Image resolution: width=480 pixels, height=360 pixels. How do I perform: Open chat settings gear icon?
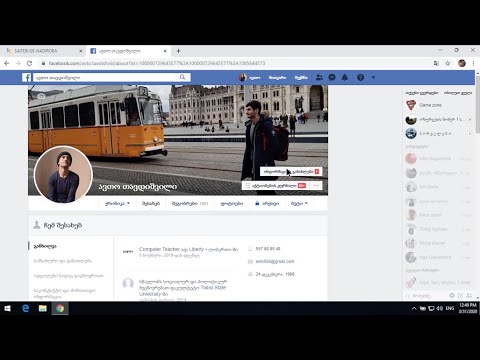pos(452,296)
